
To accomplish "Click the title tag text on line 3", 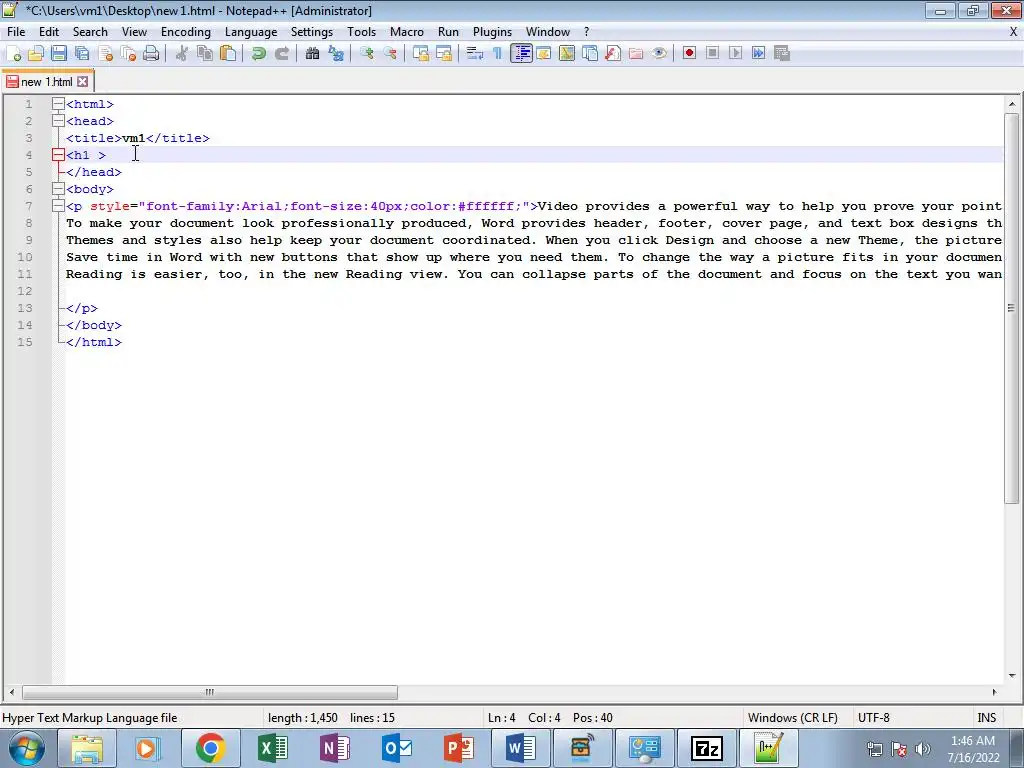I will click(138, 138).
